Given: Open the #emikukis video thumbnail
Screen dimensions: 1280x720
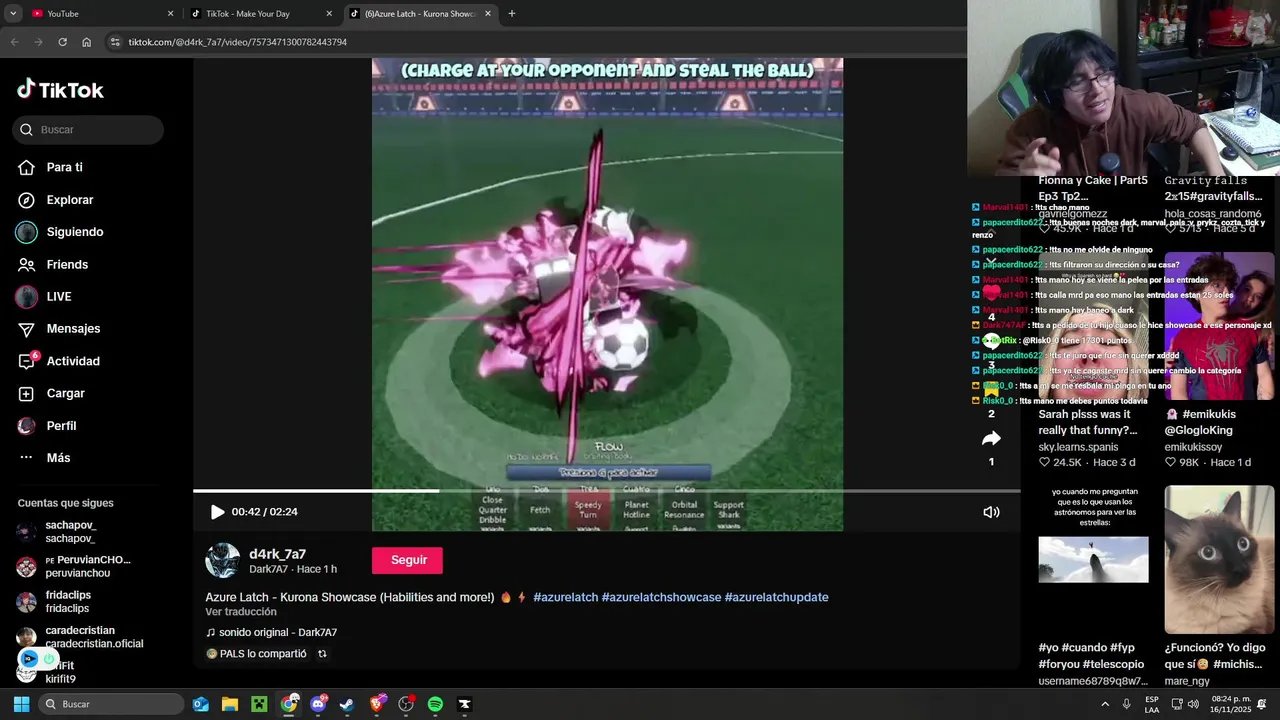Looking at the screenshot, I should coord(1219,325).
